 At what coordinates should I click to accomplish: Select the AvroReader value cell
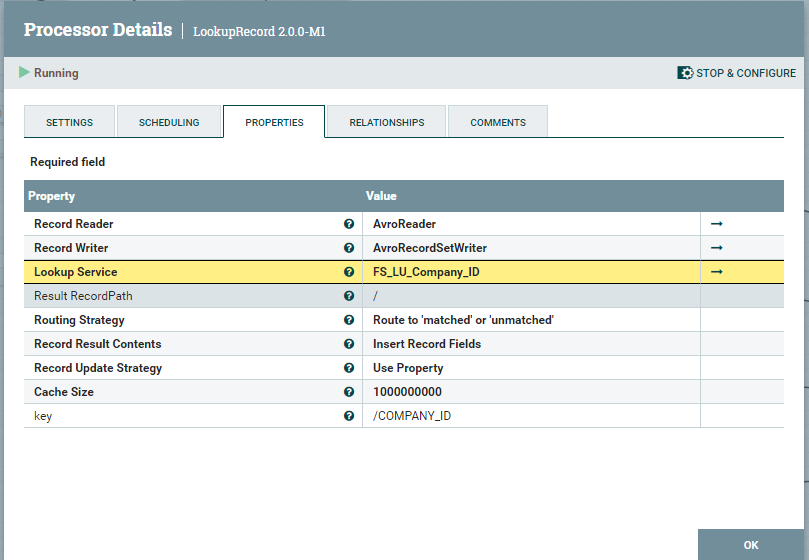531,224
